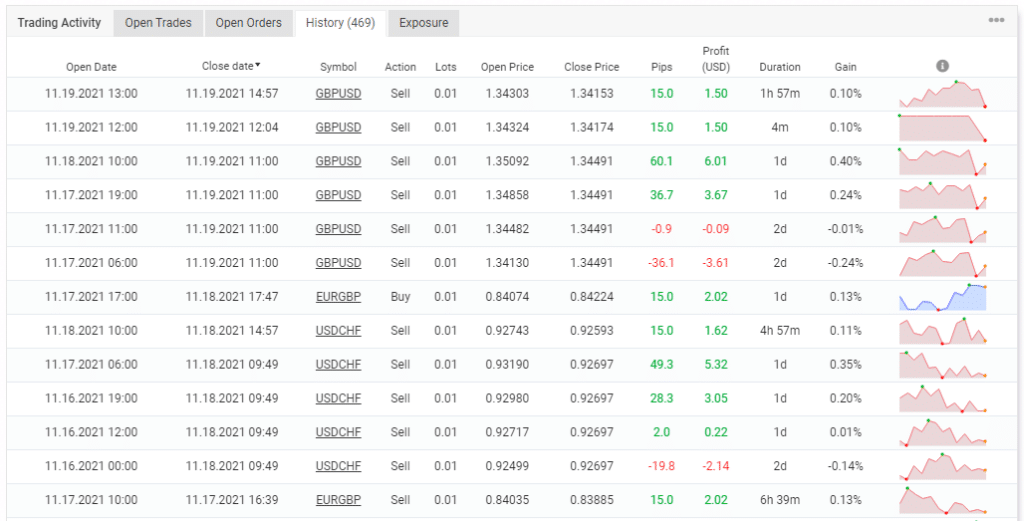This screenshot has width=1024, height=521.
Task: Open the Exposure tab
Action: pos(423,23)
